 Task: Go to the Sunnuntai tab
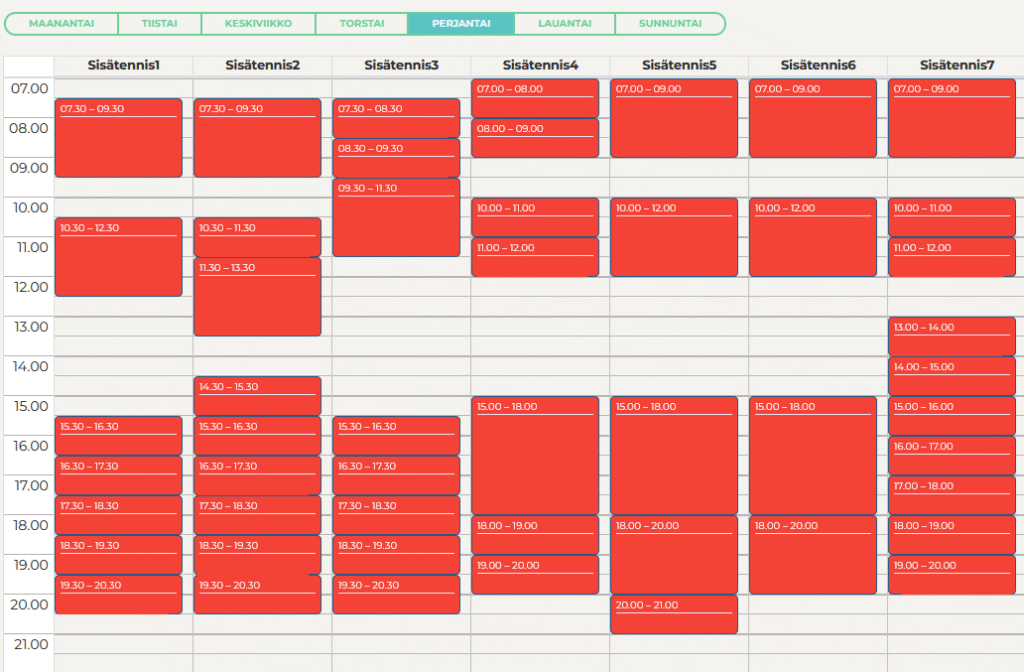[668, 23]
